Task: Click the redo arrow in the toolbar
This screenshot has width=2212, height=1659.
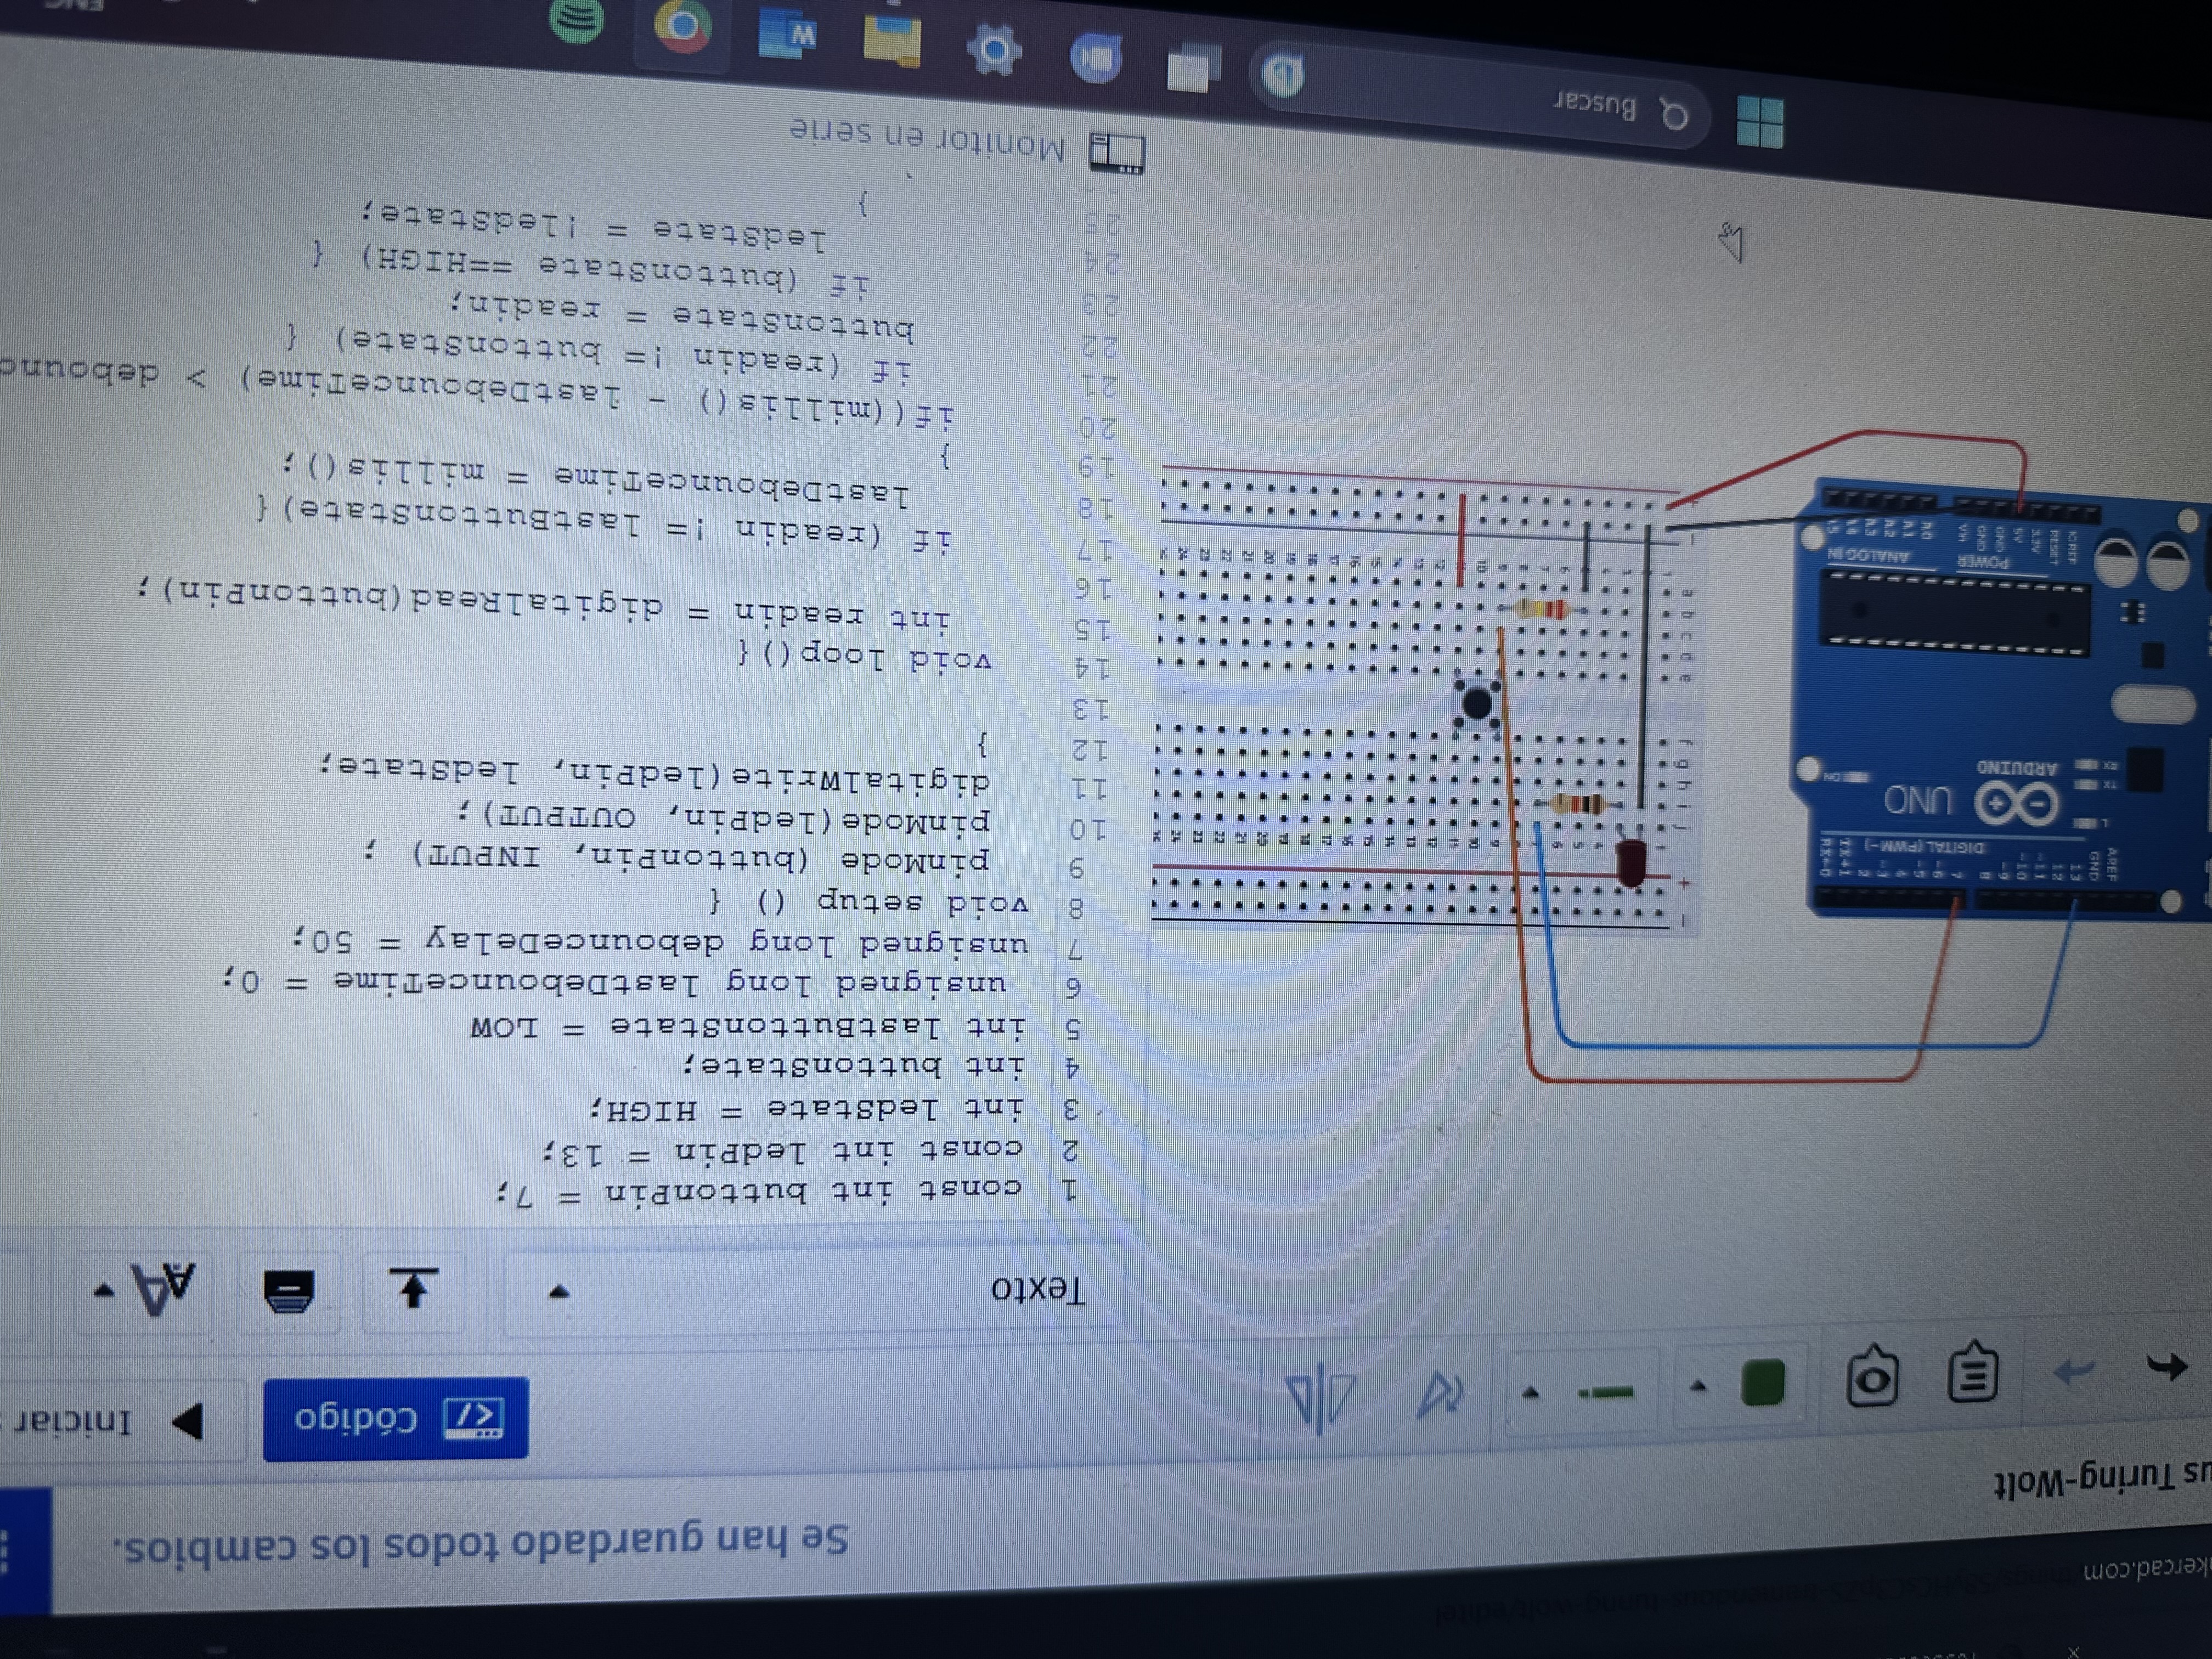Action: [x=2074, y=1372]
